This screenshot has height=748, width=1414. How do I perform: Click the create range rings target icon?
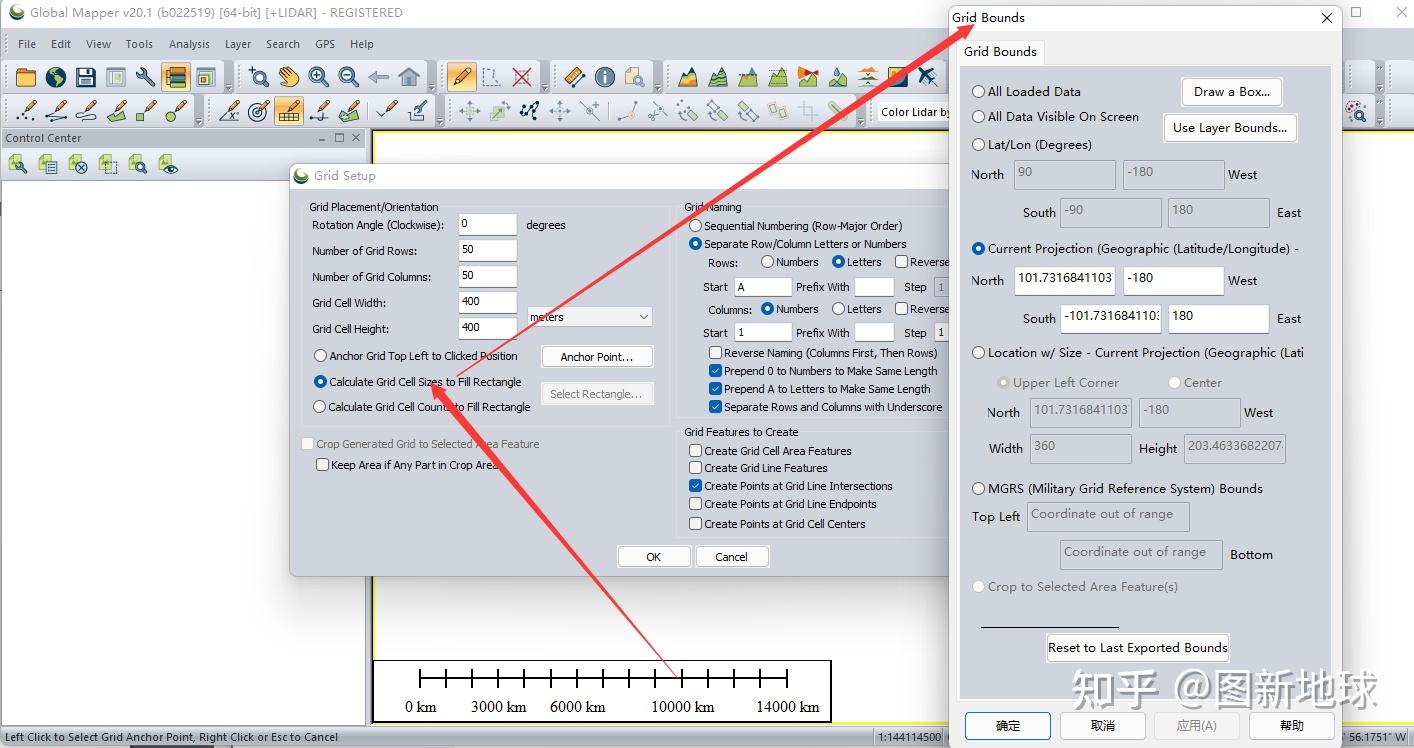tap(259, 111)
